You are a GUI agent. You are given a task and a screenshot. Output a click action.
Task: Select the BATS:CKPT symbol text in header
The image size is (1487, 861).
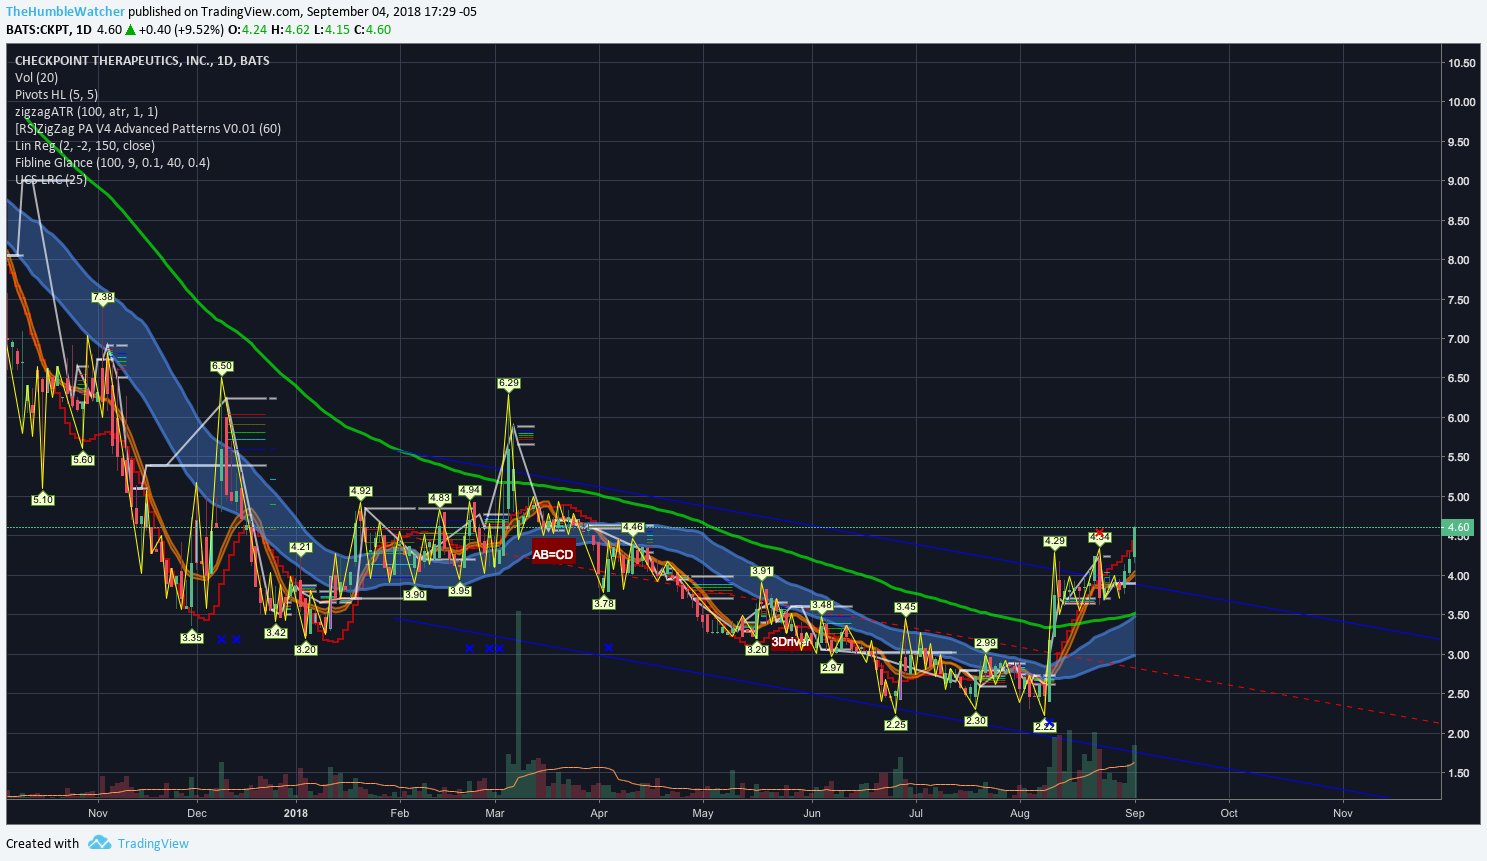pyautogui.click(x=37, y=29)
